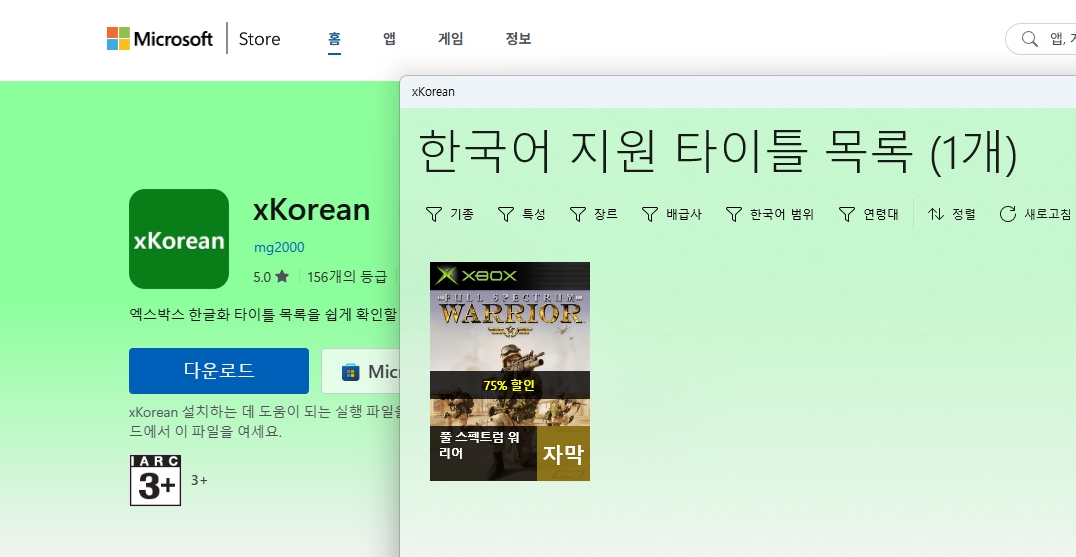Expand the 한국어 범위 filter

[x=769, y=214]
